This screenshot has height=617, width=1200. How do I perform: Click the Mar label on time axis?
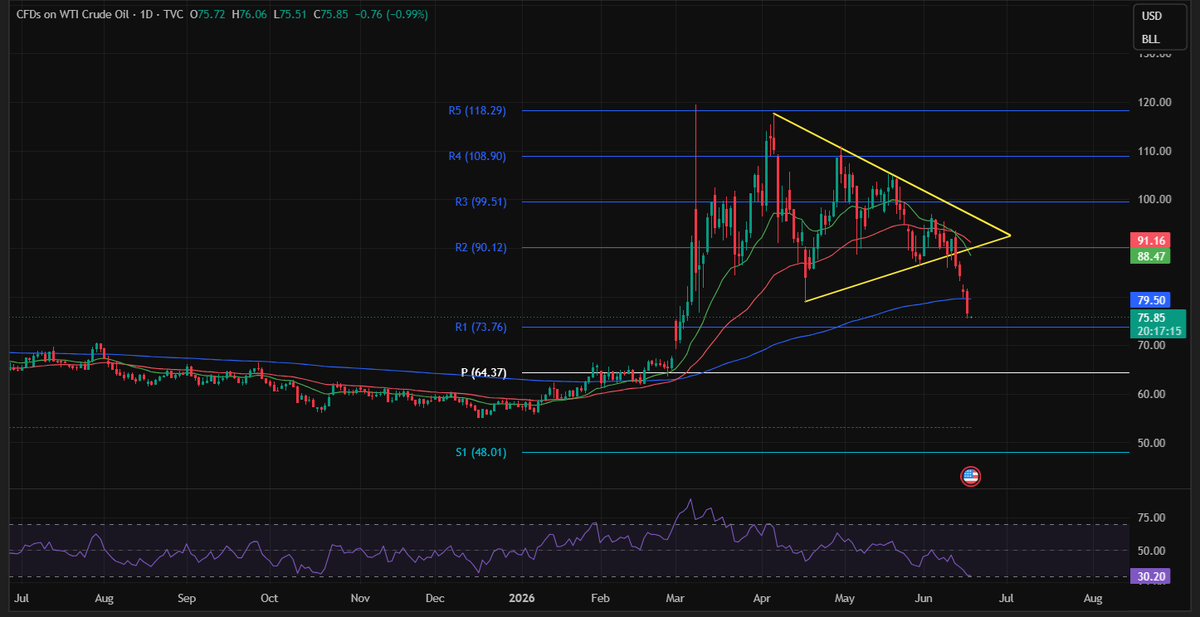coord(675,599)
